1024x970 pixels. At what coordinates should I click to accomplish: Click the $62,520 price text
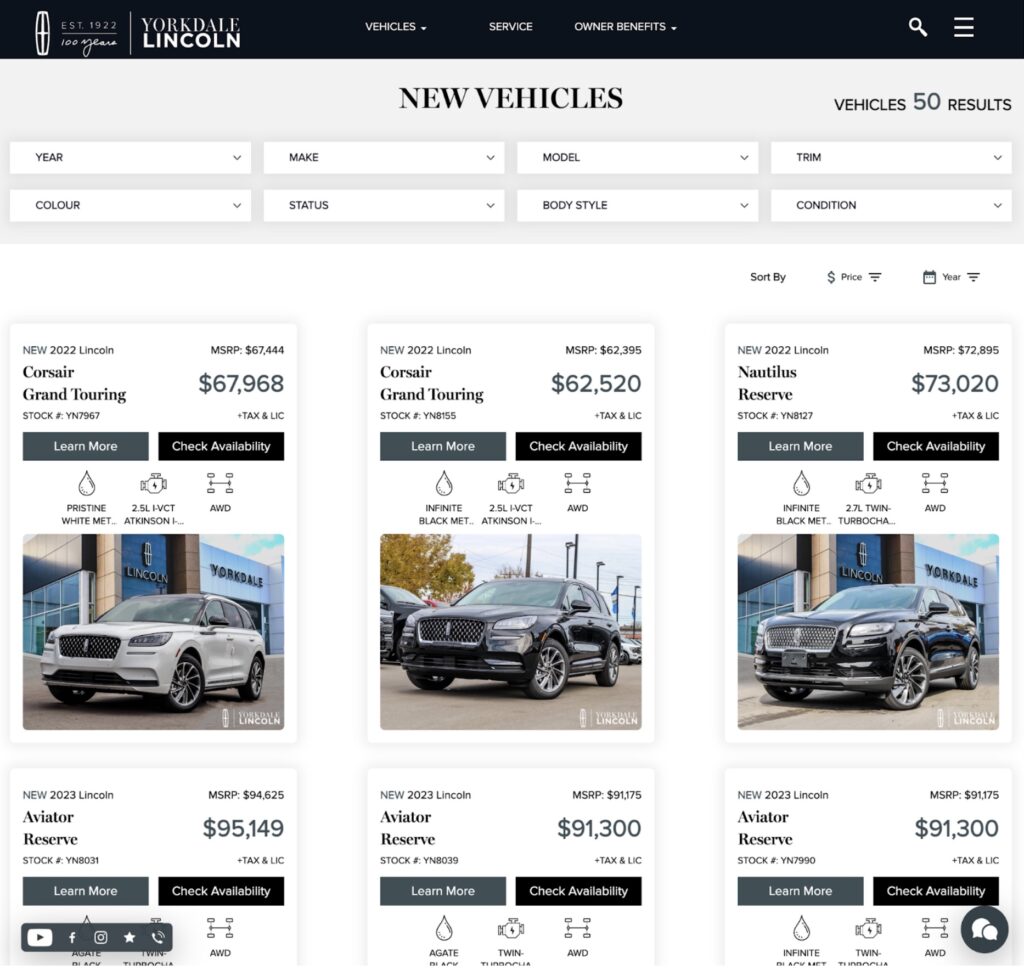596,383
